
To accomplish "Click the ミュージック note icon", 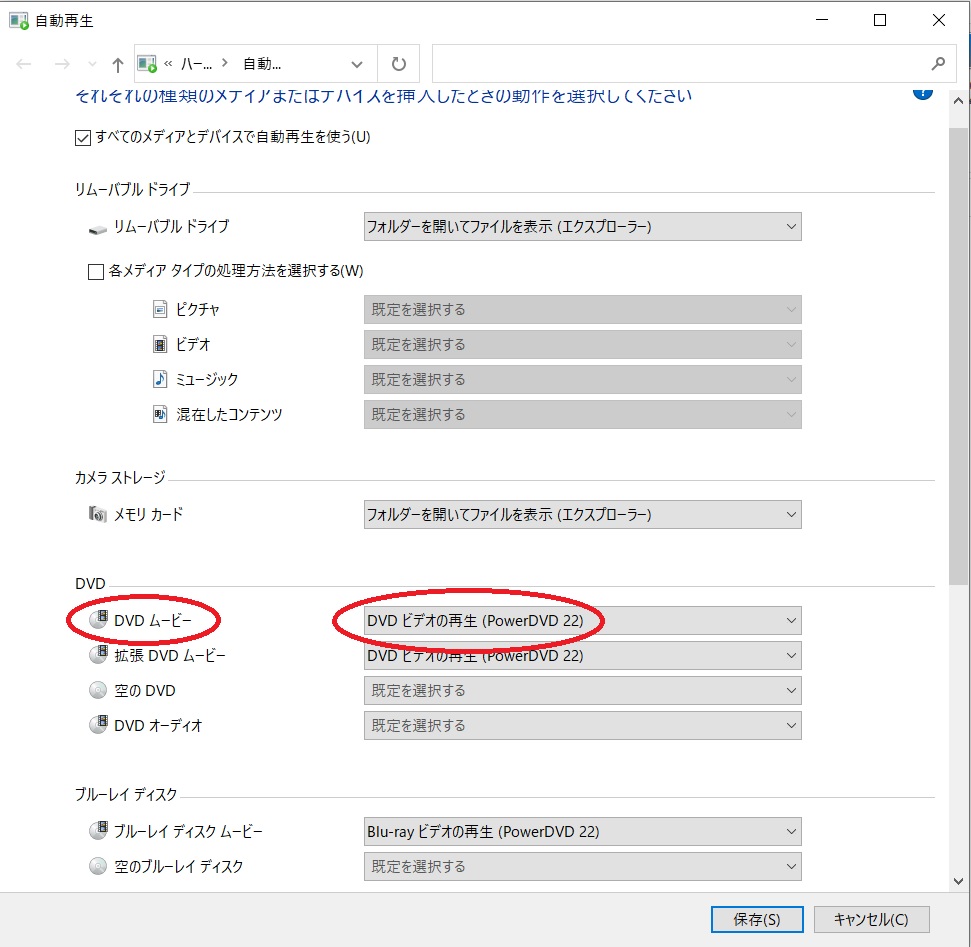I will point(160,379).
